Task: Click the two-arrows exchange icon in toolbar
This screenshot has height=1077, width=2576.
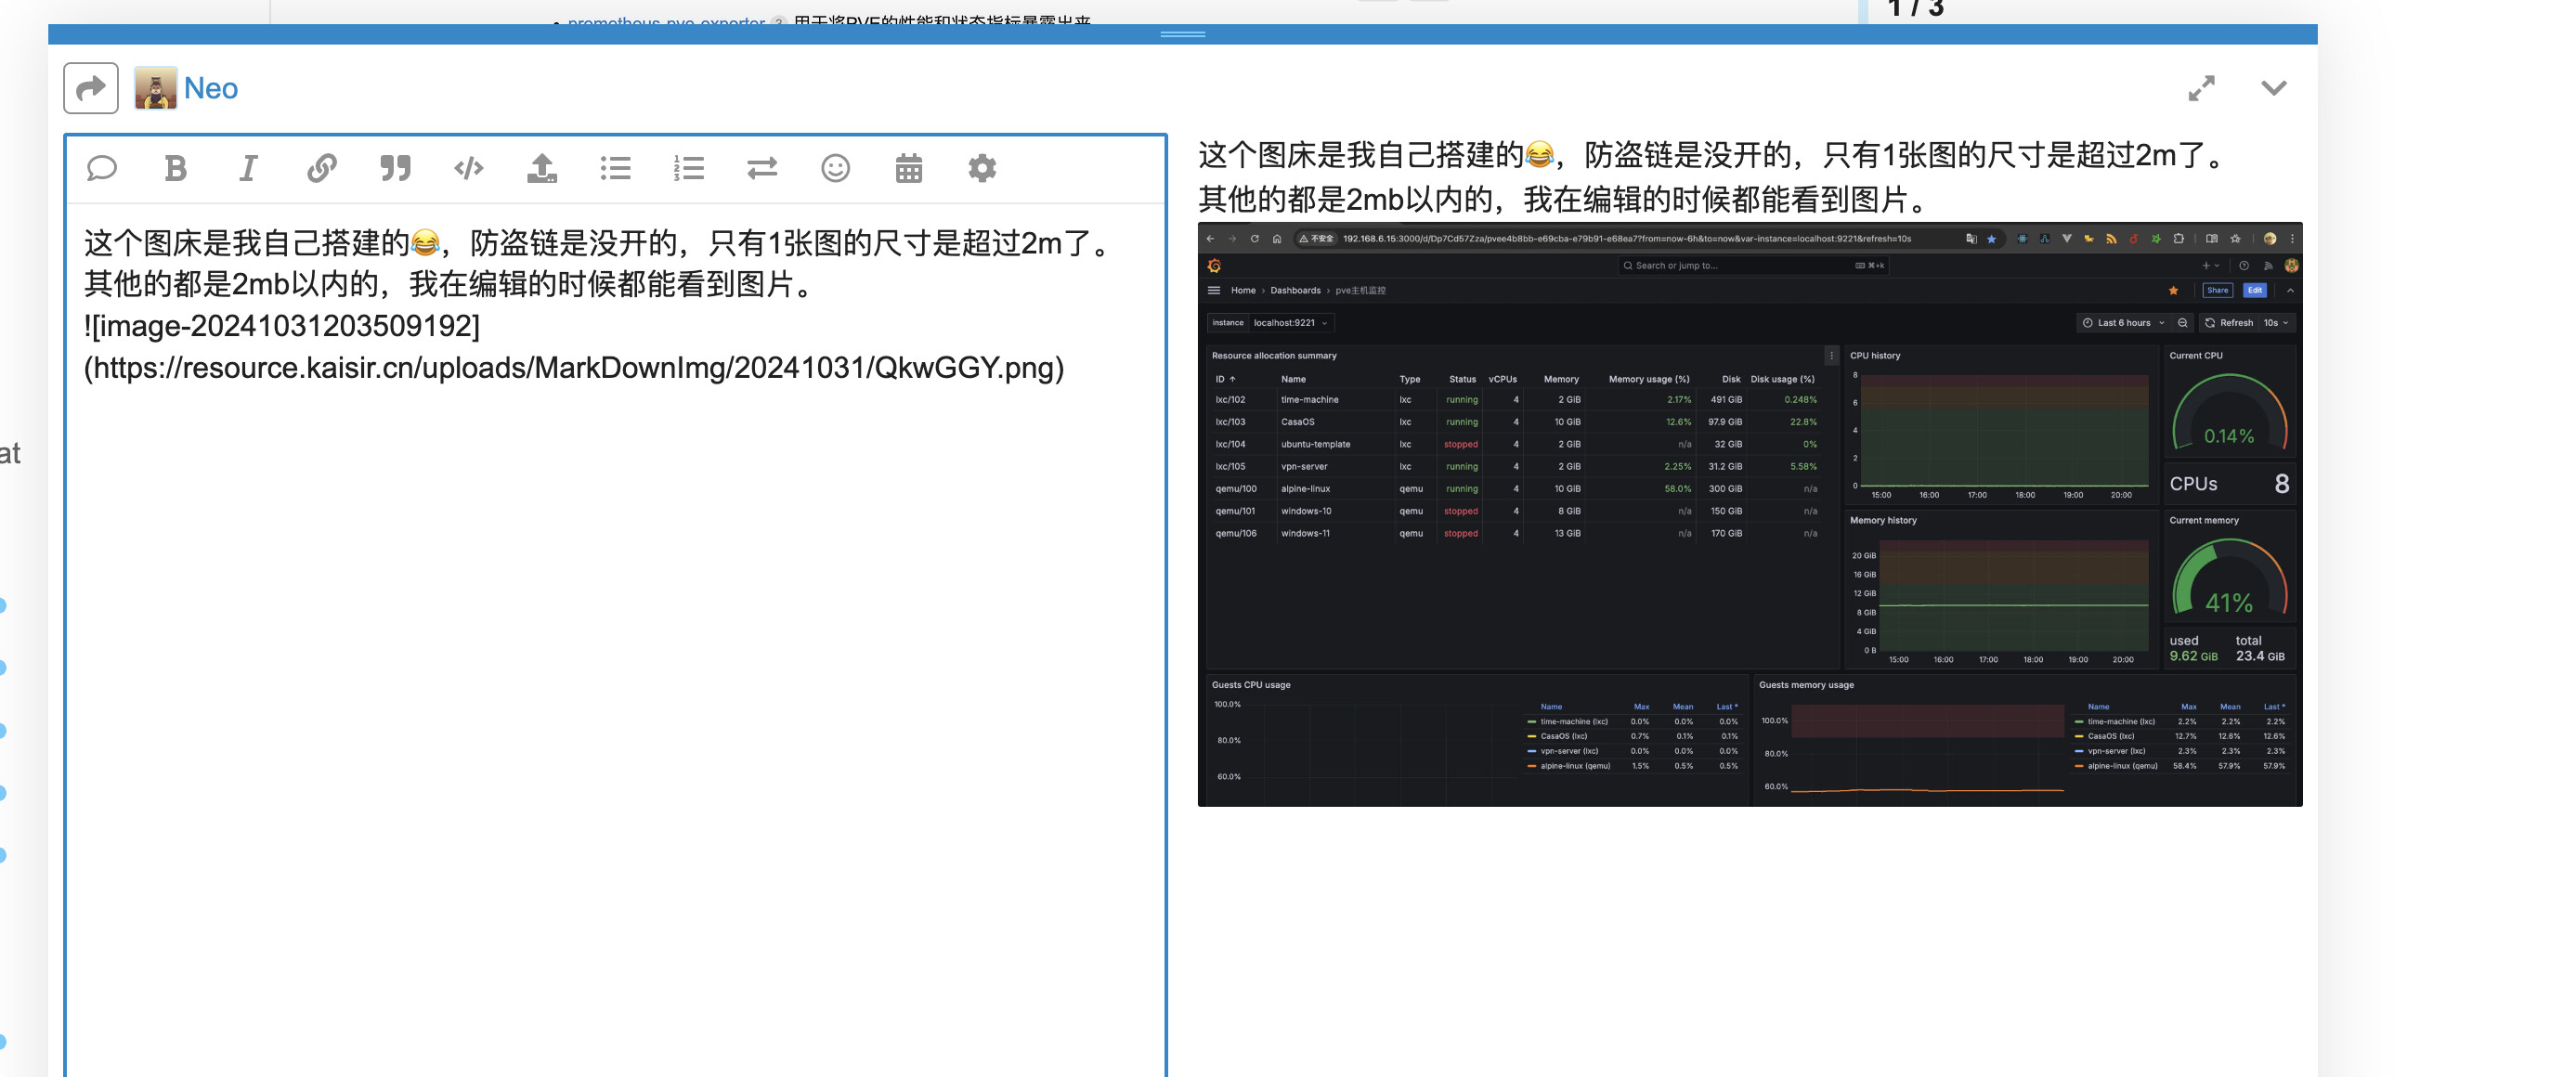Action: tap(762, 168)
